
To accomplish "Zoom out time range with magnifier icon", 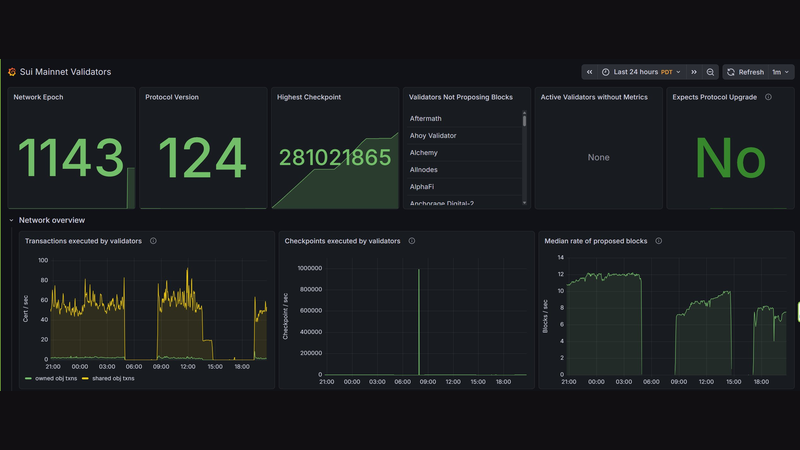I will [710, 72].
